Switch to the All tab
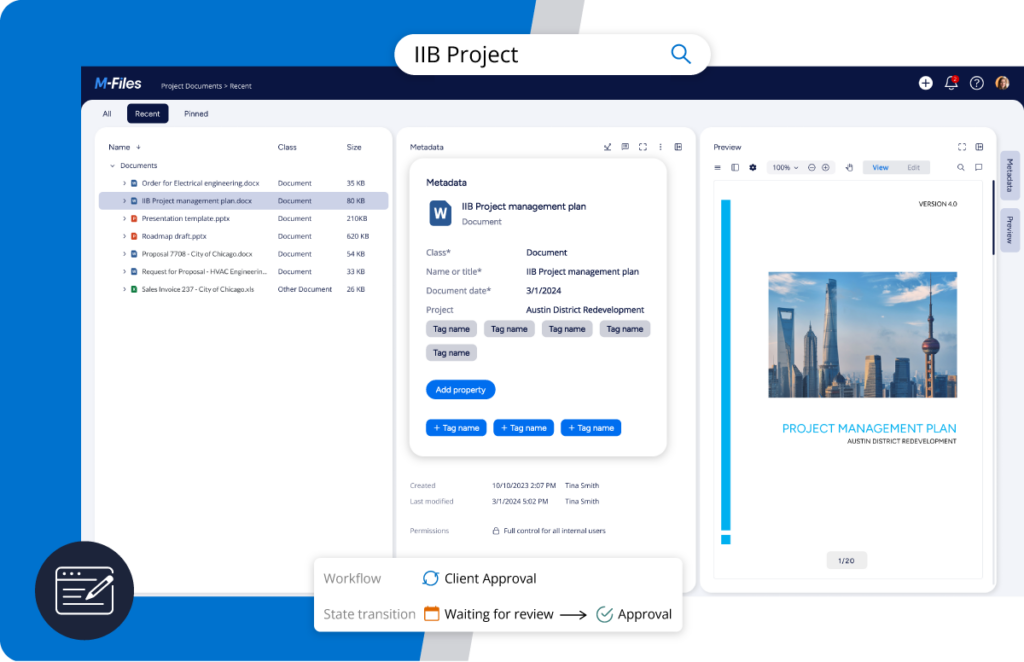The image size is (1024, 662). [107, 114]
